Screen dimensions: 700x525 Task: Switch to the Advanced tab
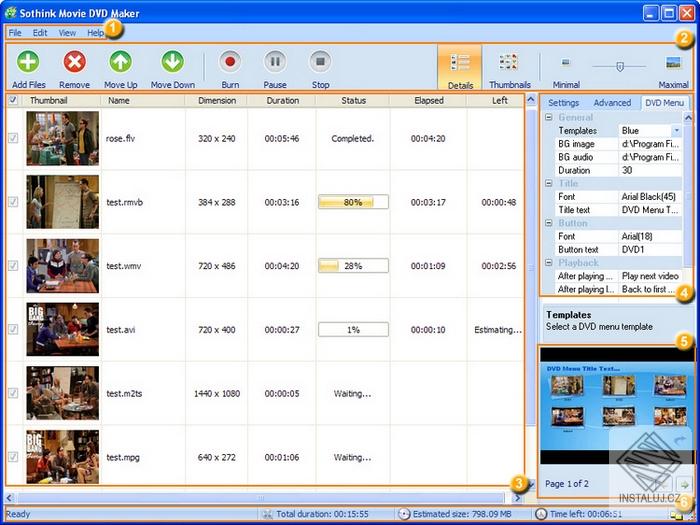(x=612, y=102)
